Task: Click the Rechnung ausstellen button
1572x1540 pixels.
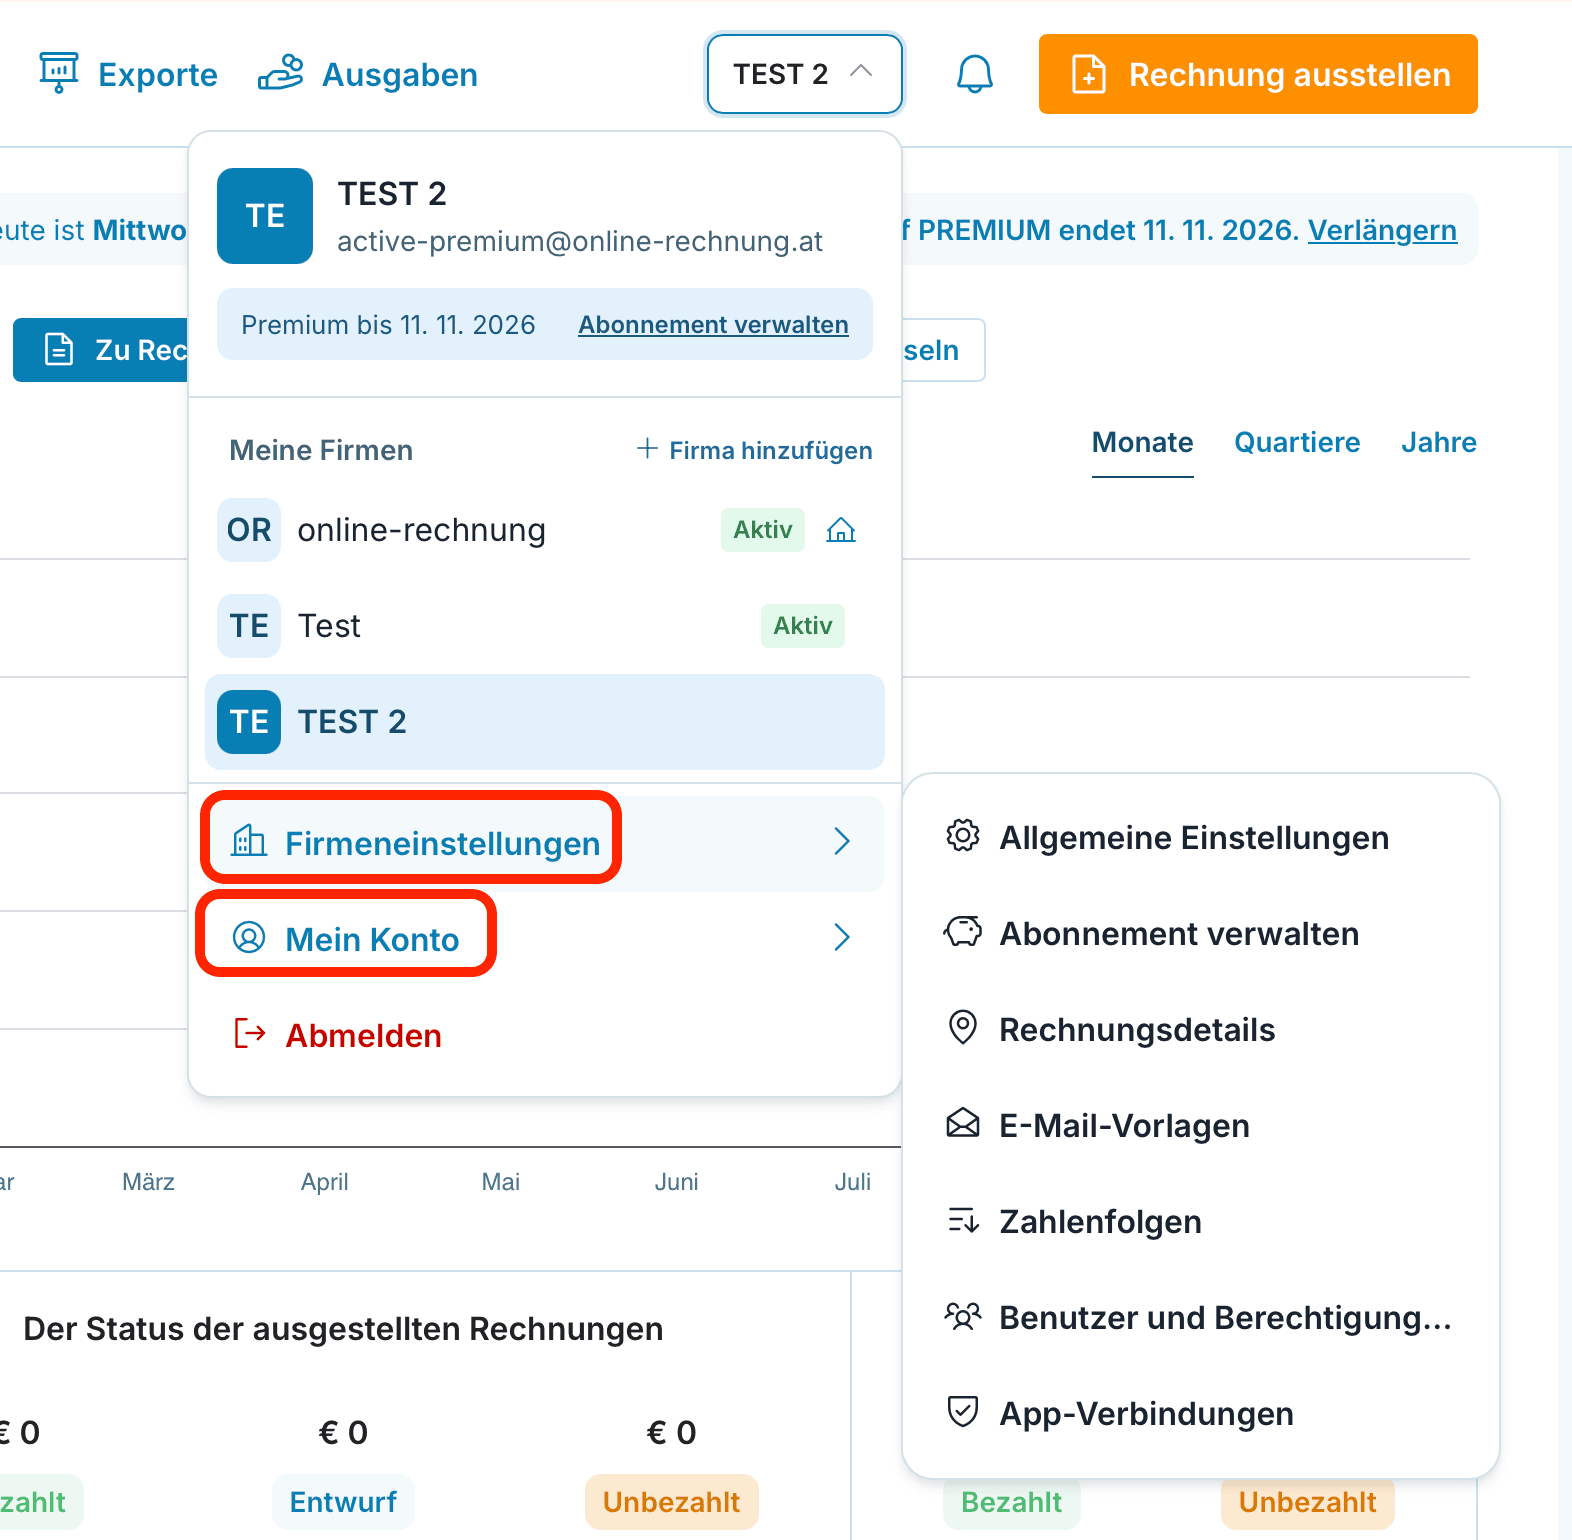Action: (x=1258, y=74)
